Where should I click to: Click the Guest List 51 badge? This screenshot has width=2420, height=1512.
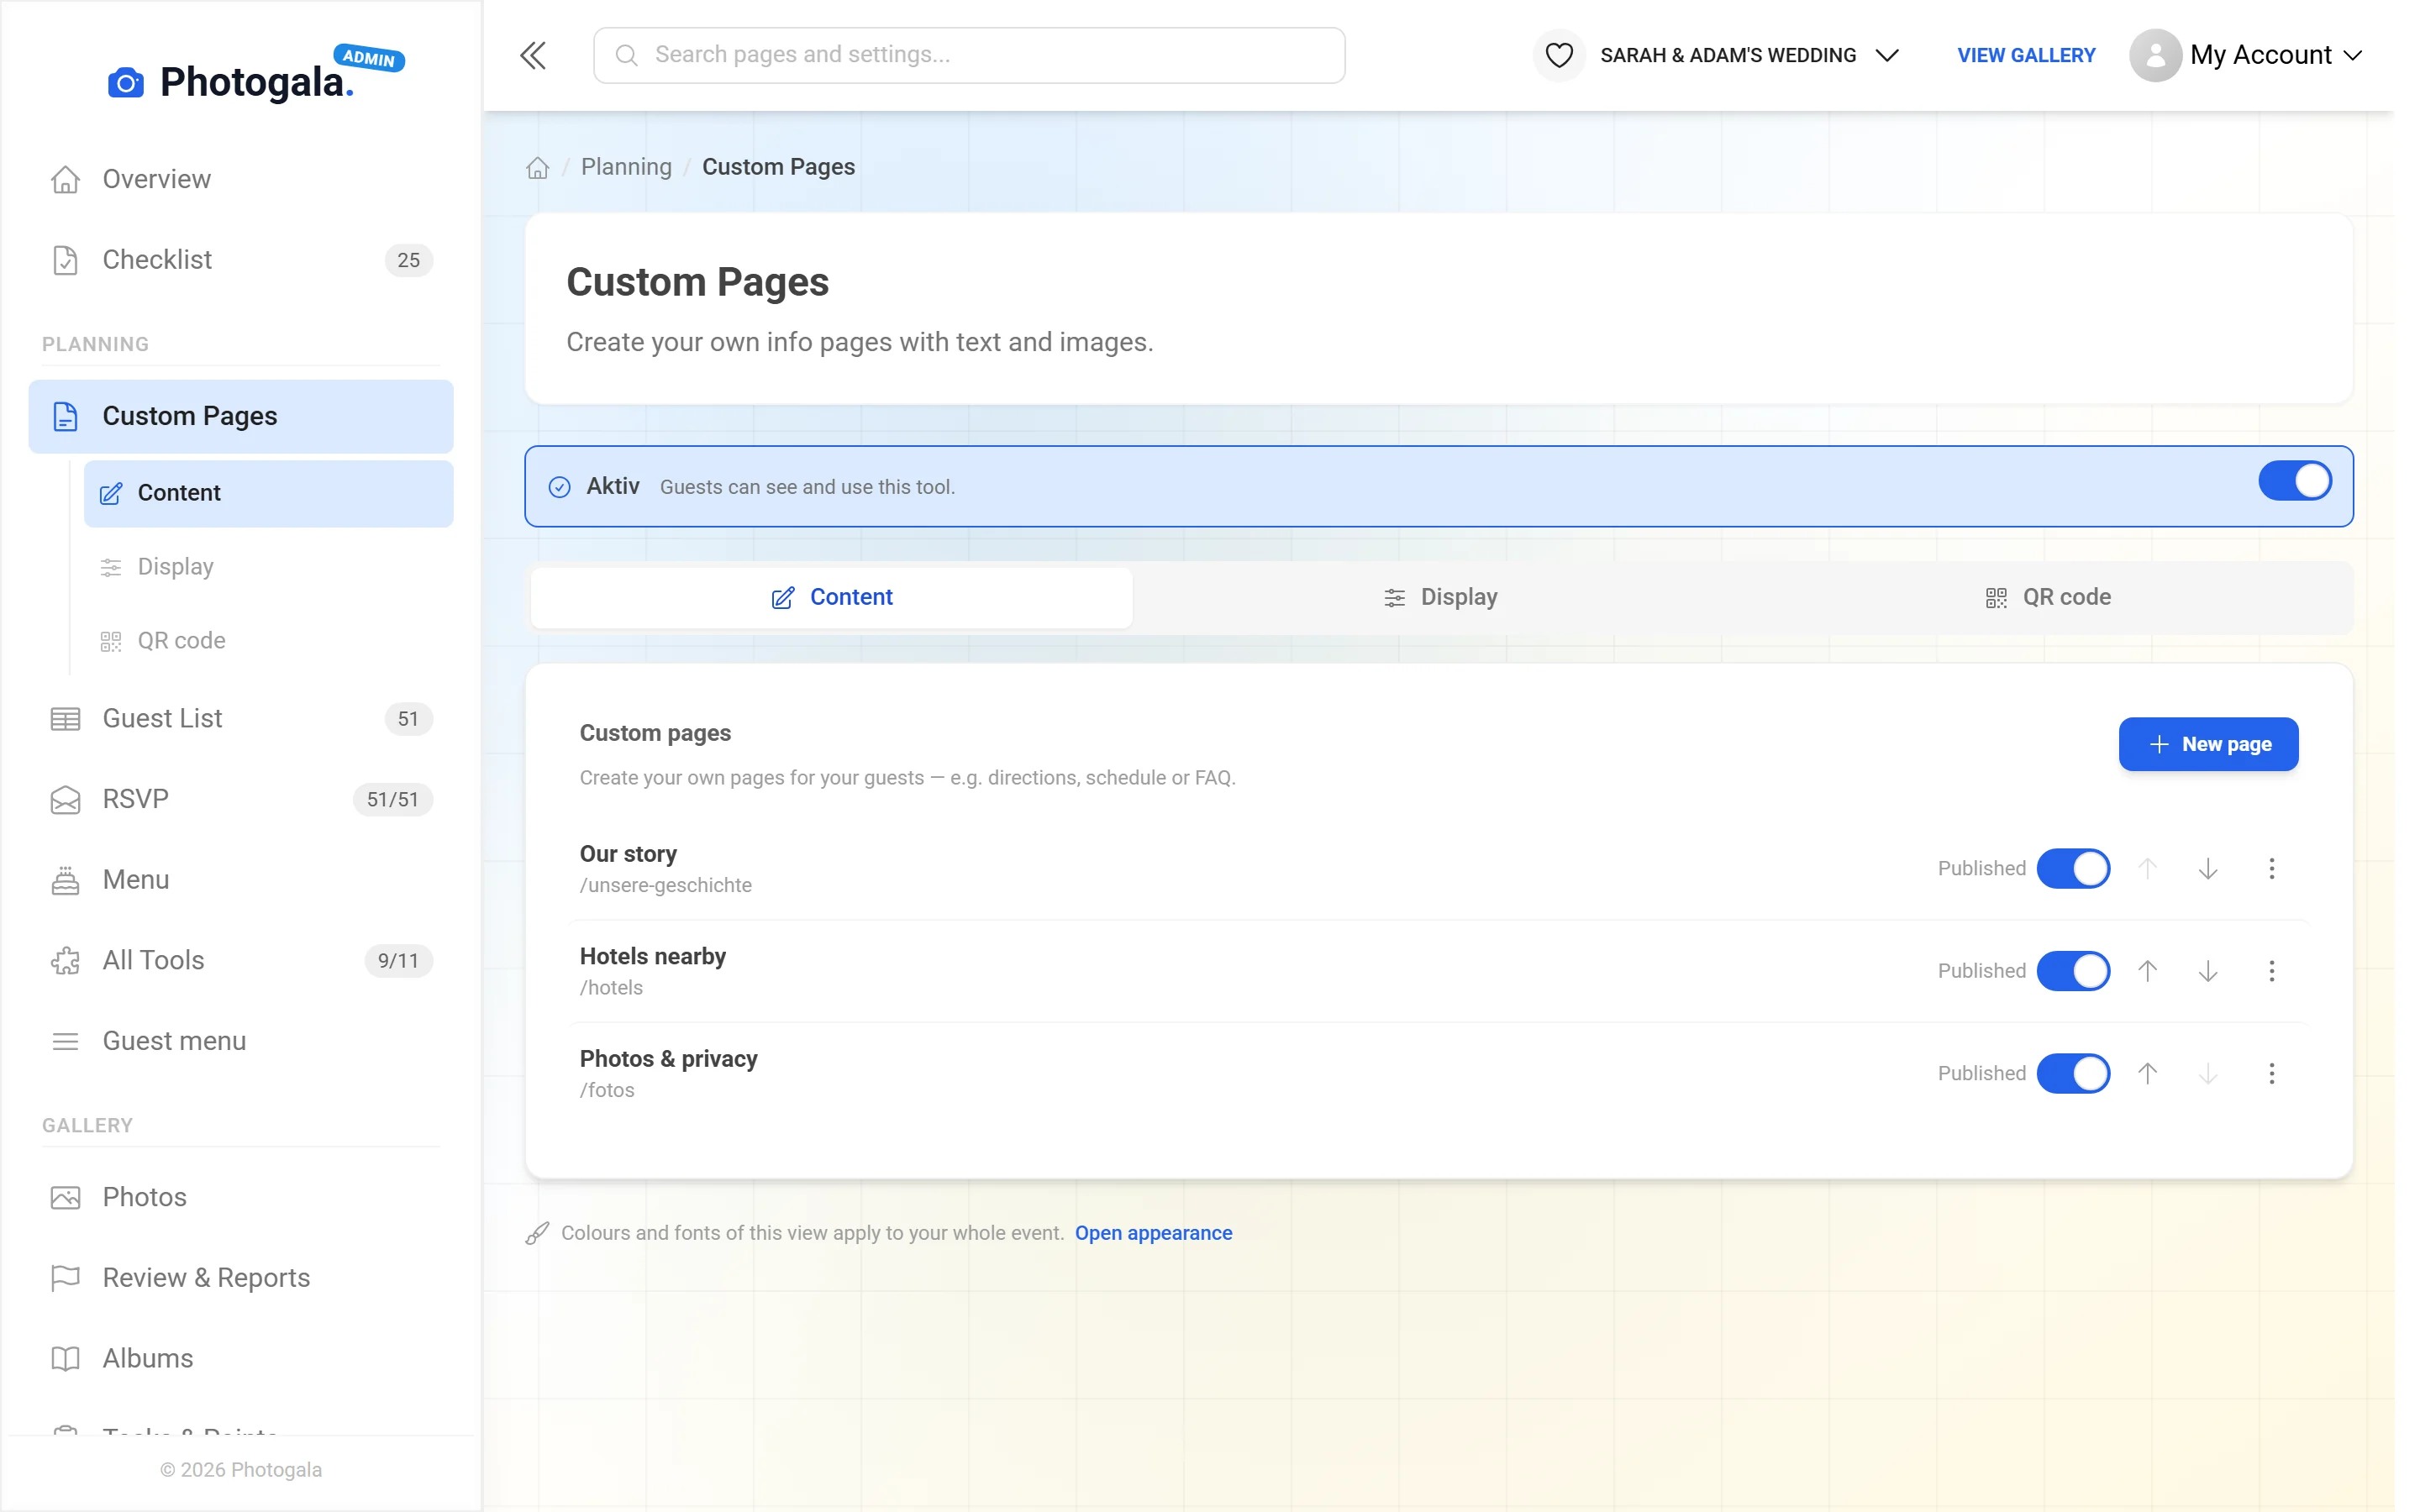coord(408,718)
